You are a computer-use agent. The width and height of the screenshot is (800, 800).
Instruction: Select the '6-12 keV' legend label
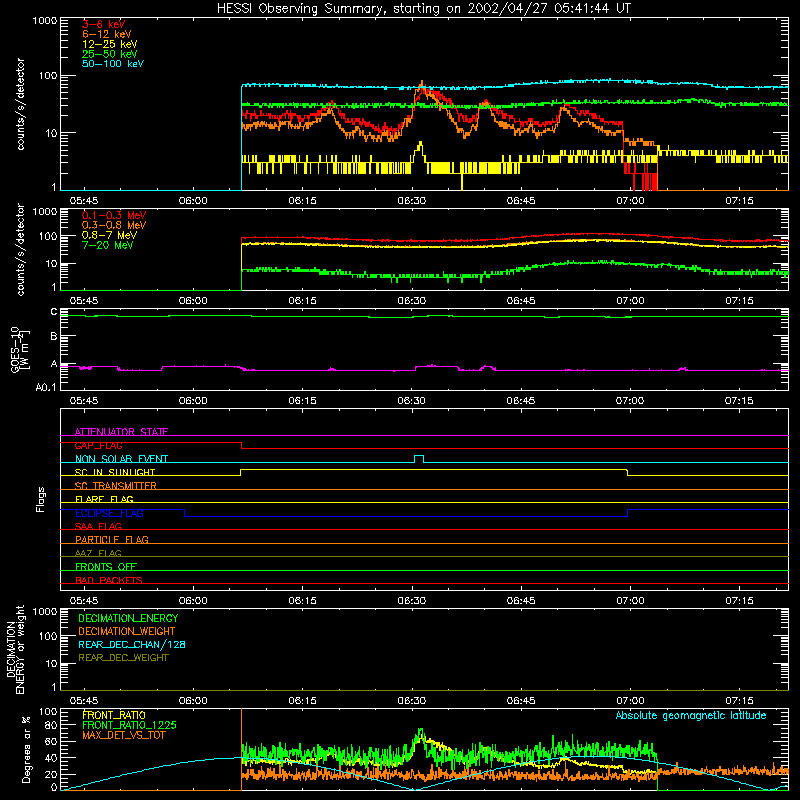(x=107, y=34)
